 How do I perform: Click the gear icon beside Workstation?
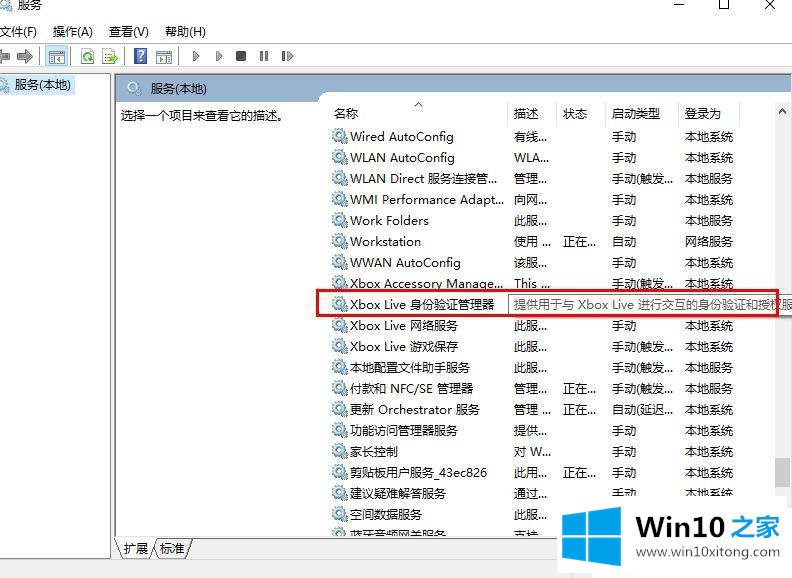pos(339,242)
